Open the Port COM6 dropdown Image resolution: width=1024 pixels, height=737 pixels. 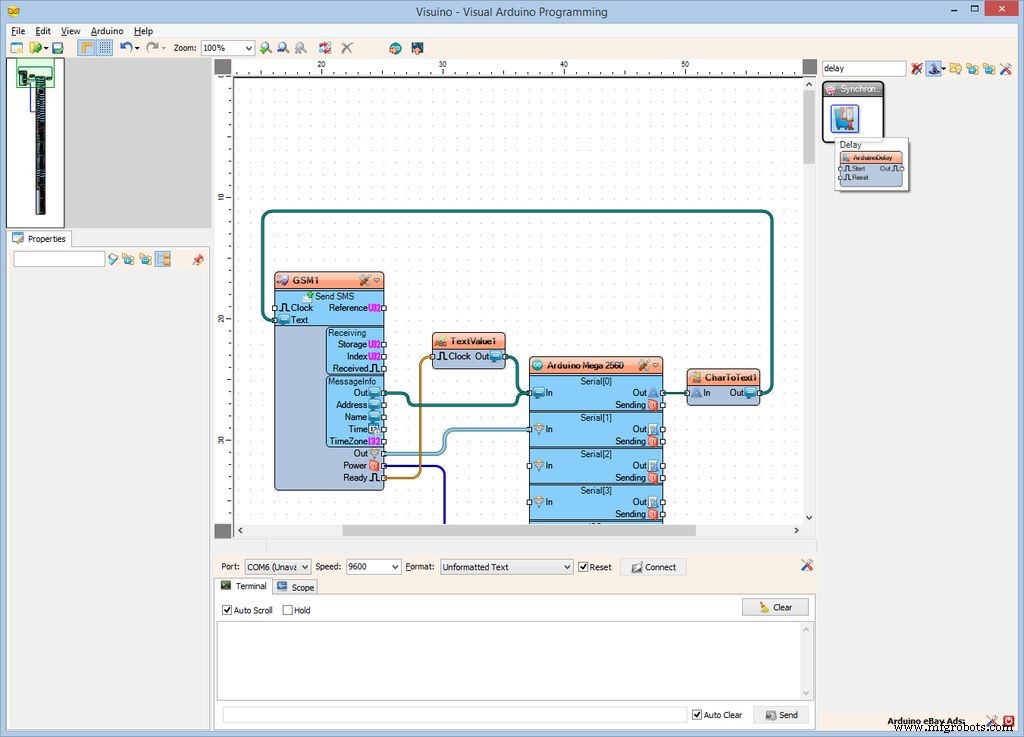[x=278, y=567]
